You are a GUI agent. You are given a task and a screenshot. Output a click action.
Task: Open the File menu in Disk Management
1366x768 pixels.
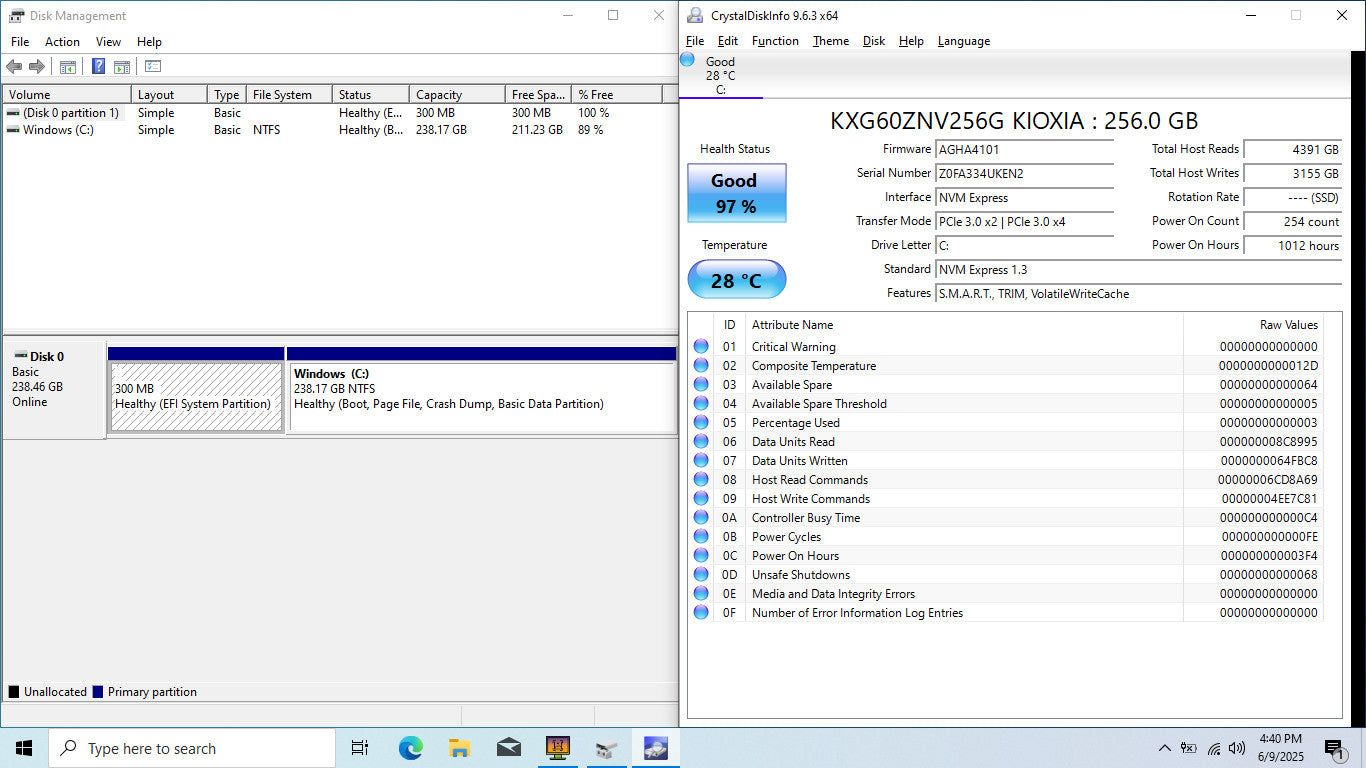(20, 42)
